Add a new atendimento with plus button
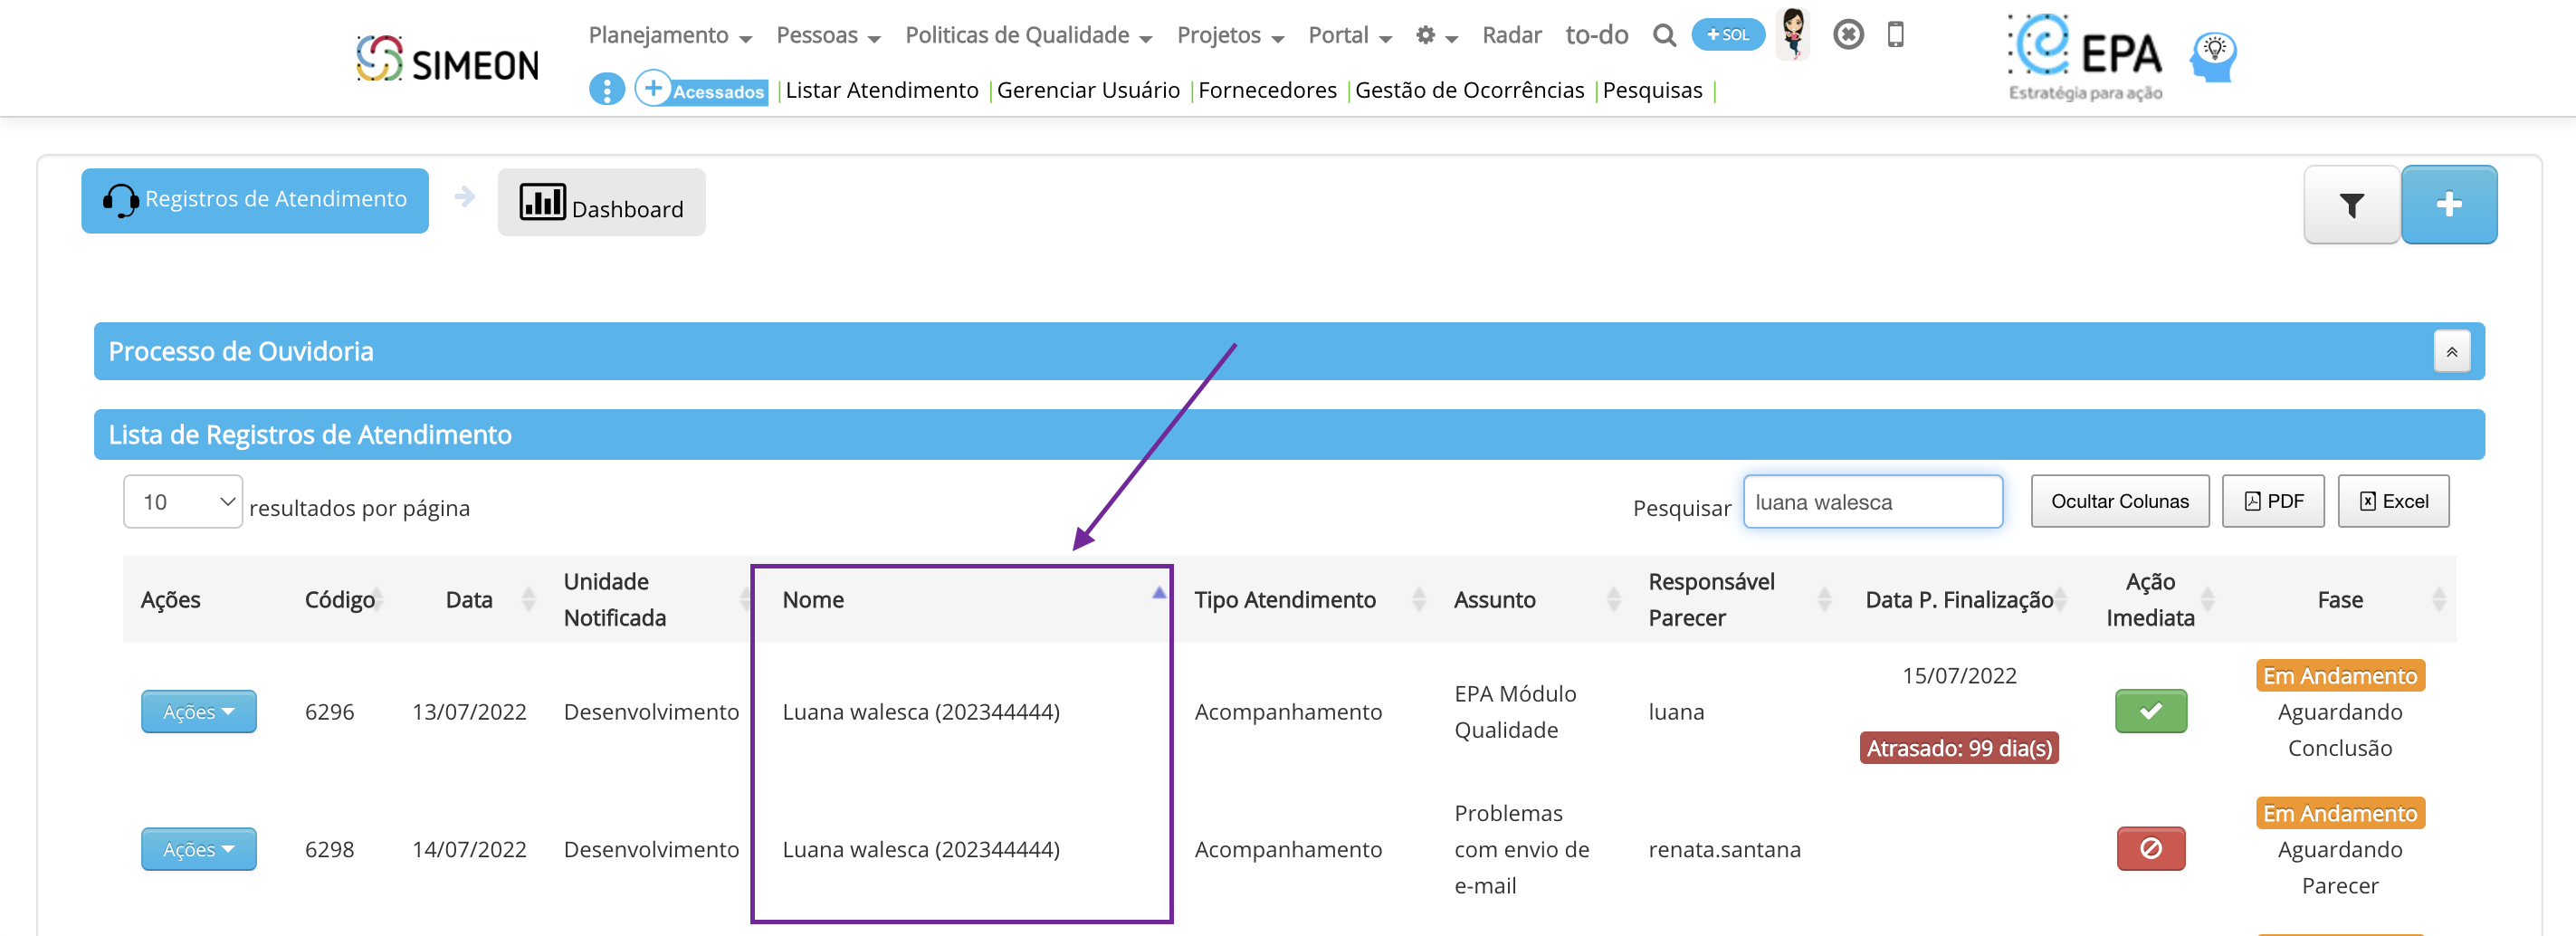Viewport: 2576px width, 936px height. tap(2448, 205)
